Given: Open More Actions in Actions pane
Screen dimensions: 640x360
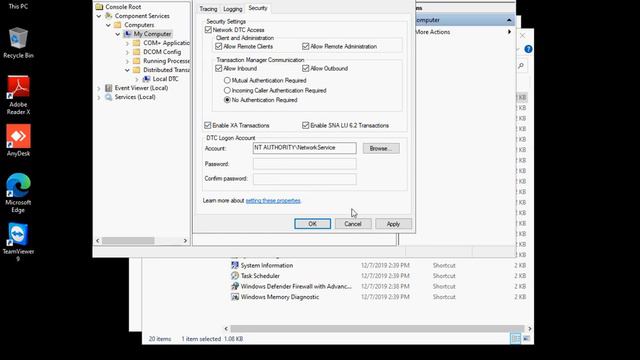Looking at the screenshot, I should pyautogui.click(x=433, y=32).
